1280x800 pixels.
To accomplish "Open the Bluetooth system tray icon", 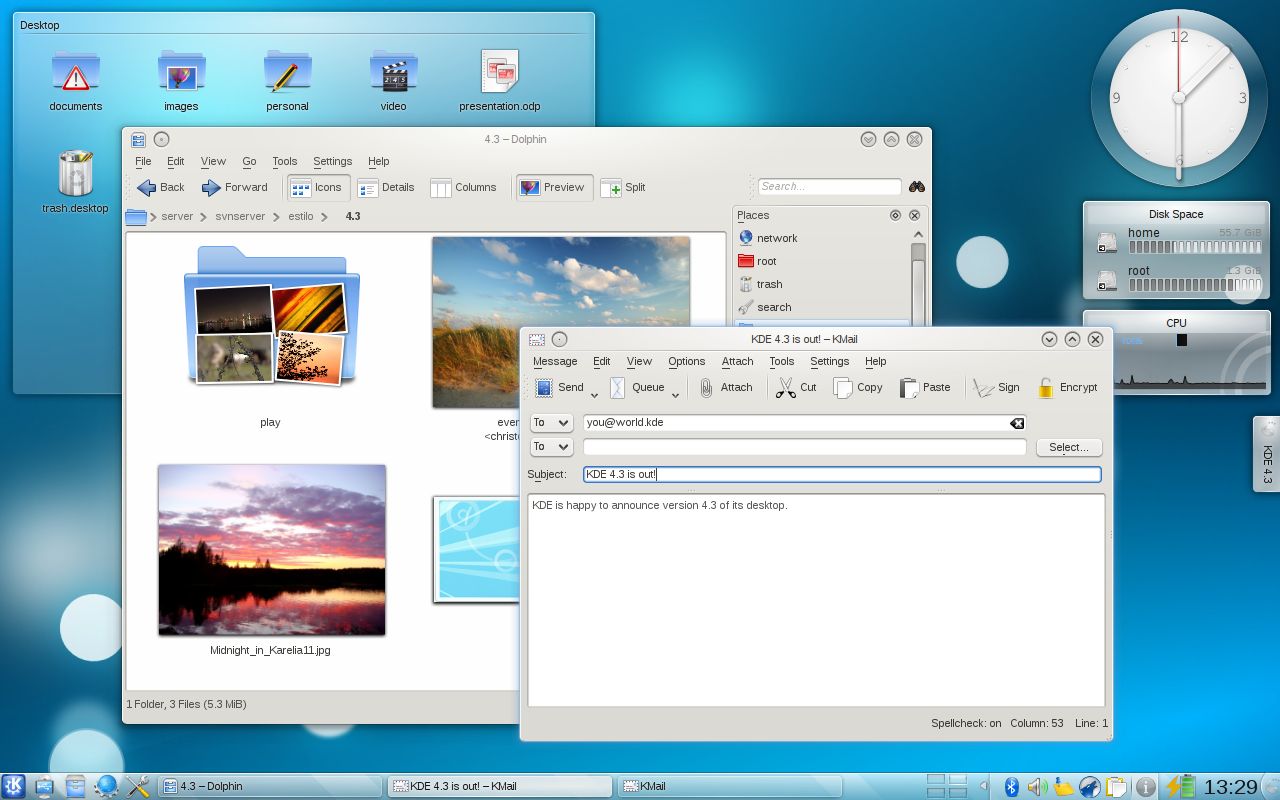I will pos(1013,786).
